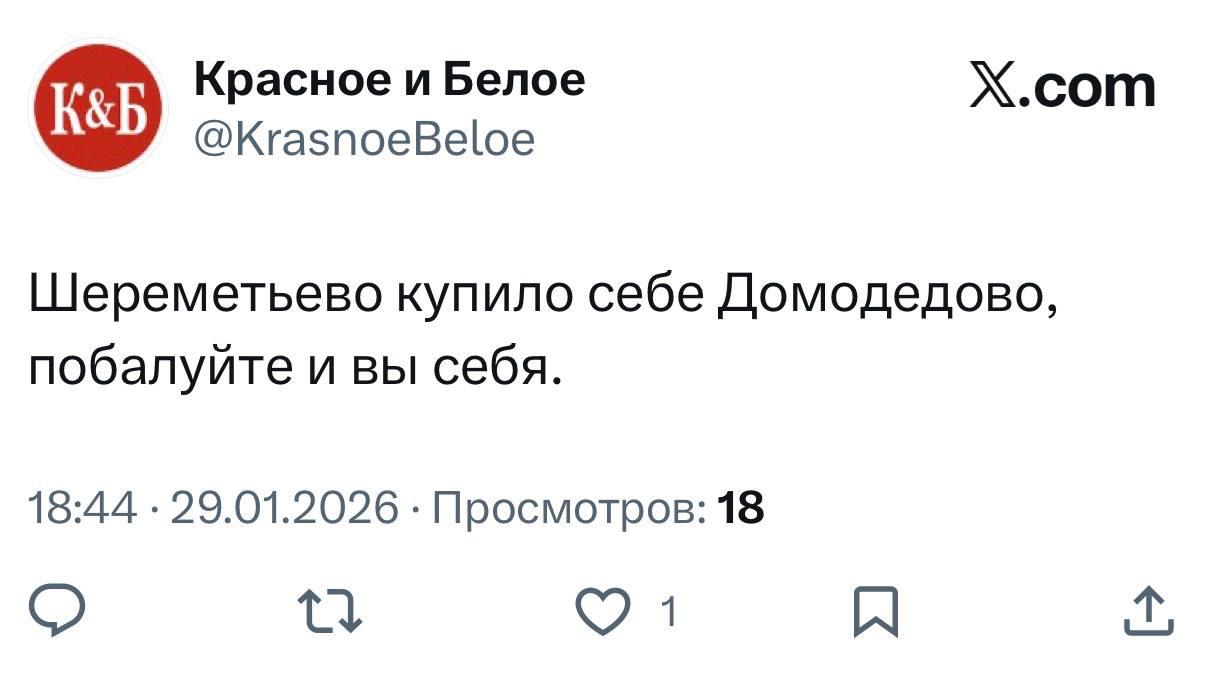Open the red K&Б profile avatar
Viewport: 1206px width, 681px height.
98,108
